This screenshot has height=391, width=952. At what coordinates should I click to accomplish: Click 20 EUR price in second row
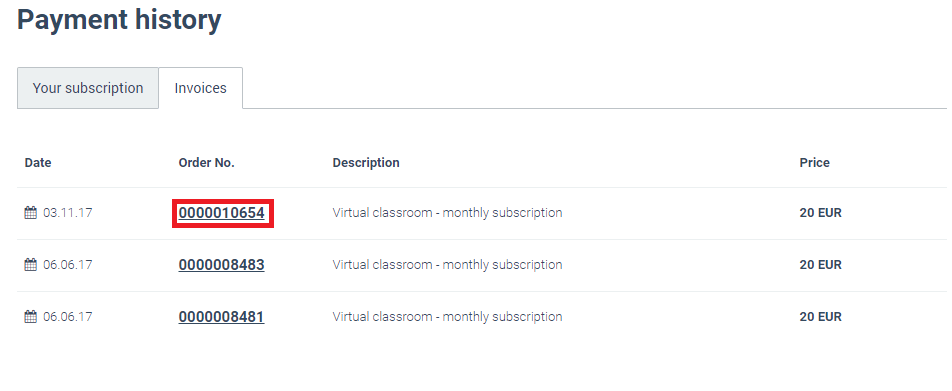click(x=820, y=265)
